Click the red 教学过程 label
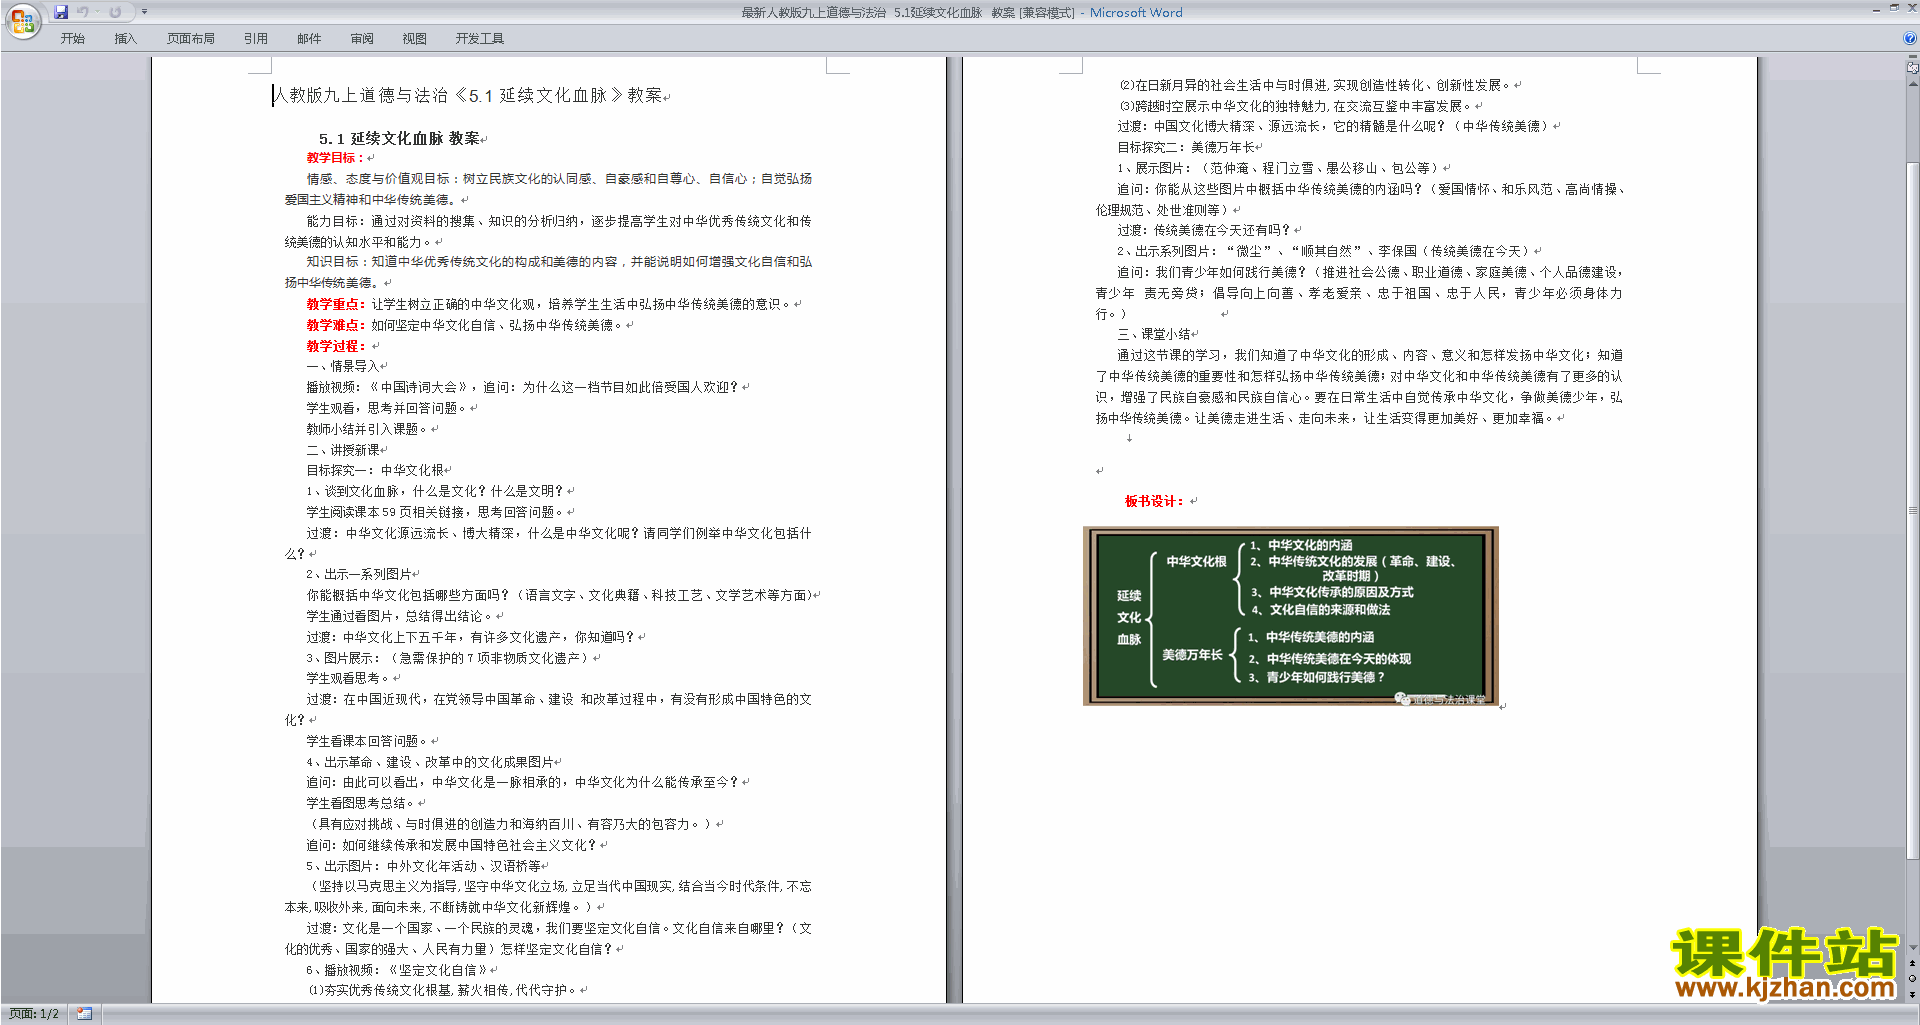 point(335,346)
